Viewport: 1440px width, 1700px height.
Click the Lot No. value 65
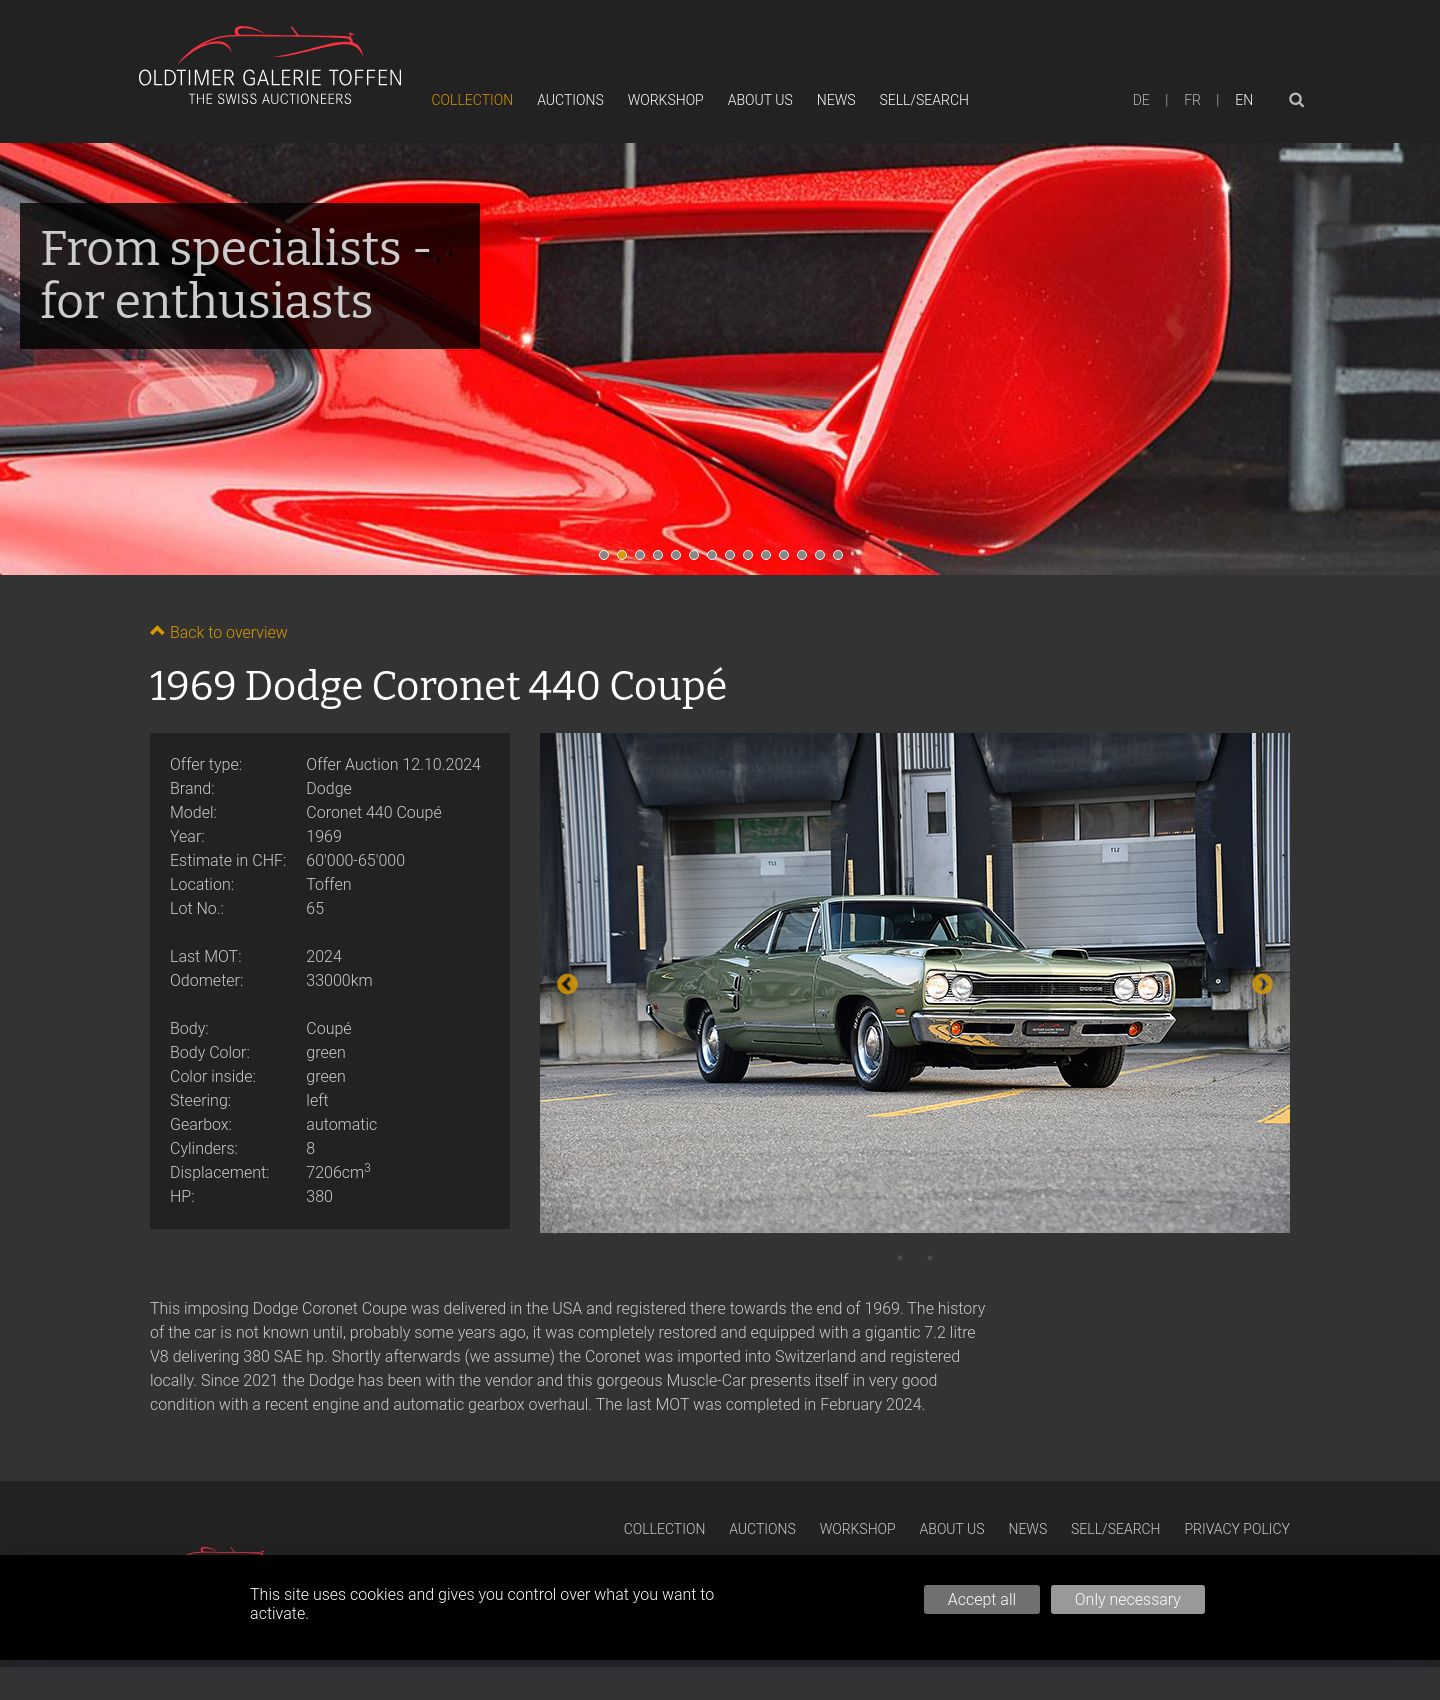[315, 908]
